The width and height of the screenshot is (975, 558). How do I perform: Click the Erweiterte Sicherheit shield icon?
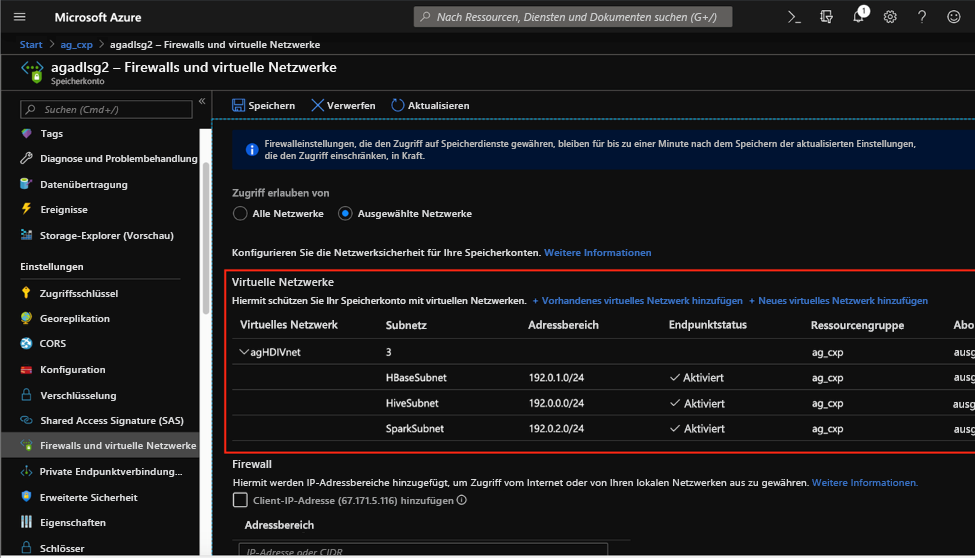tap(26, 497)
